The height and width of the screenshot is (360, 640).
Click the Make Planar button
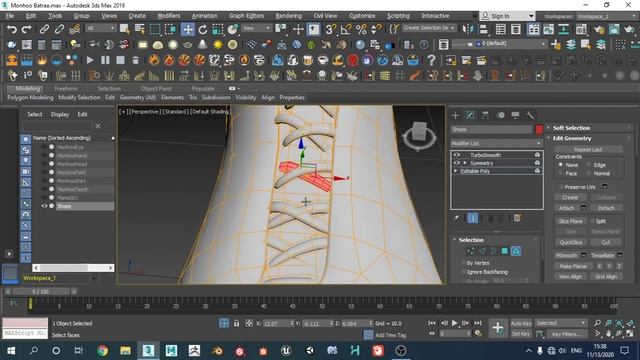coord(573,266)
